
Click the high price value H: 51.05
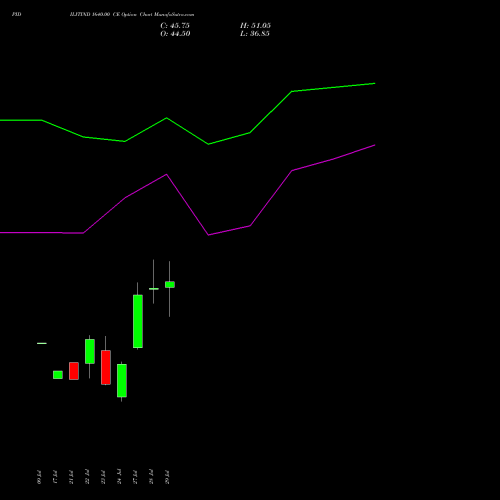pos(255,26)
